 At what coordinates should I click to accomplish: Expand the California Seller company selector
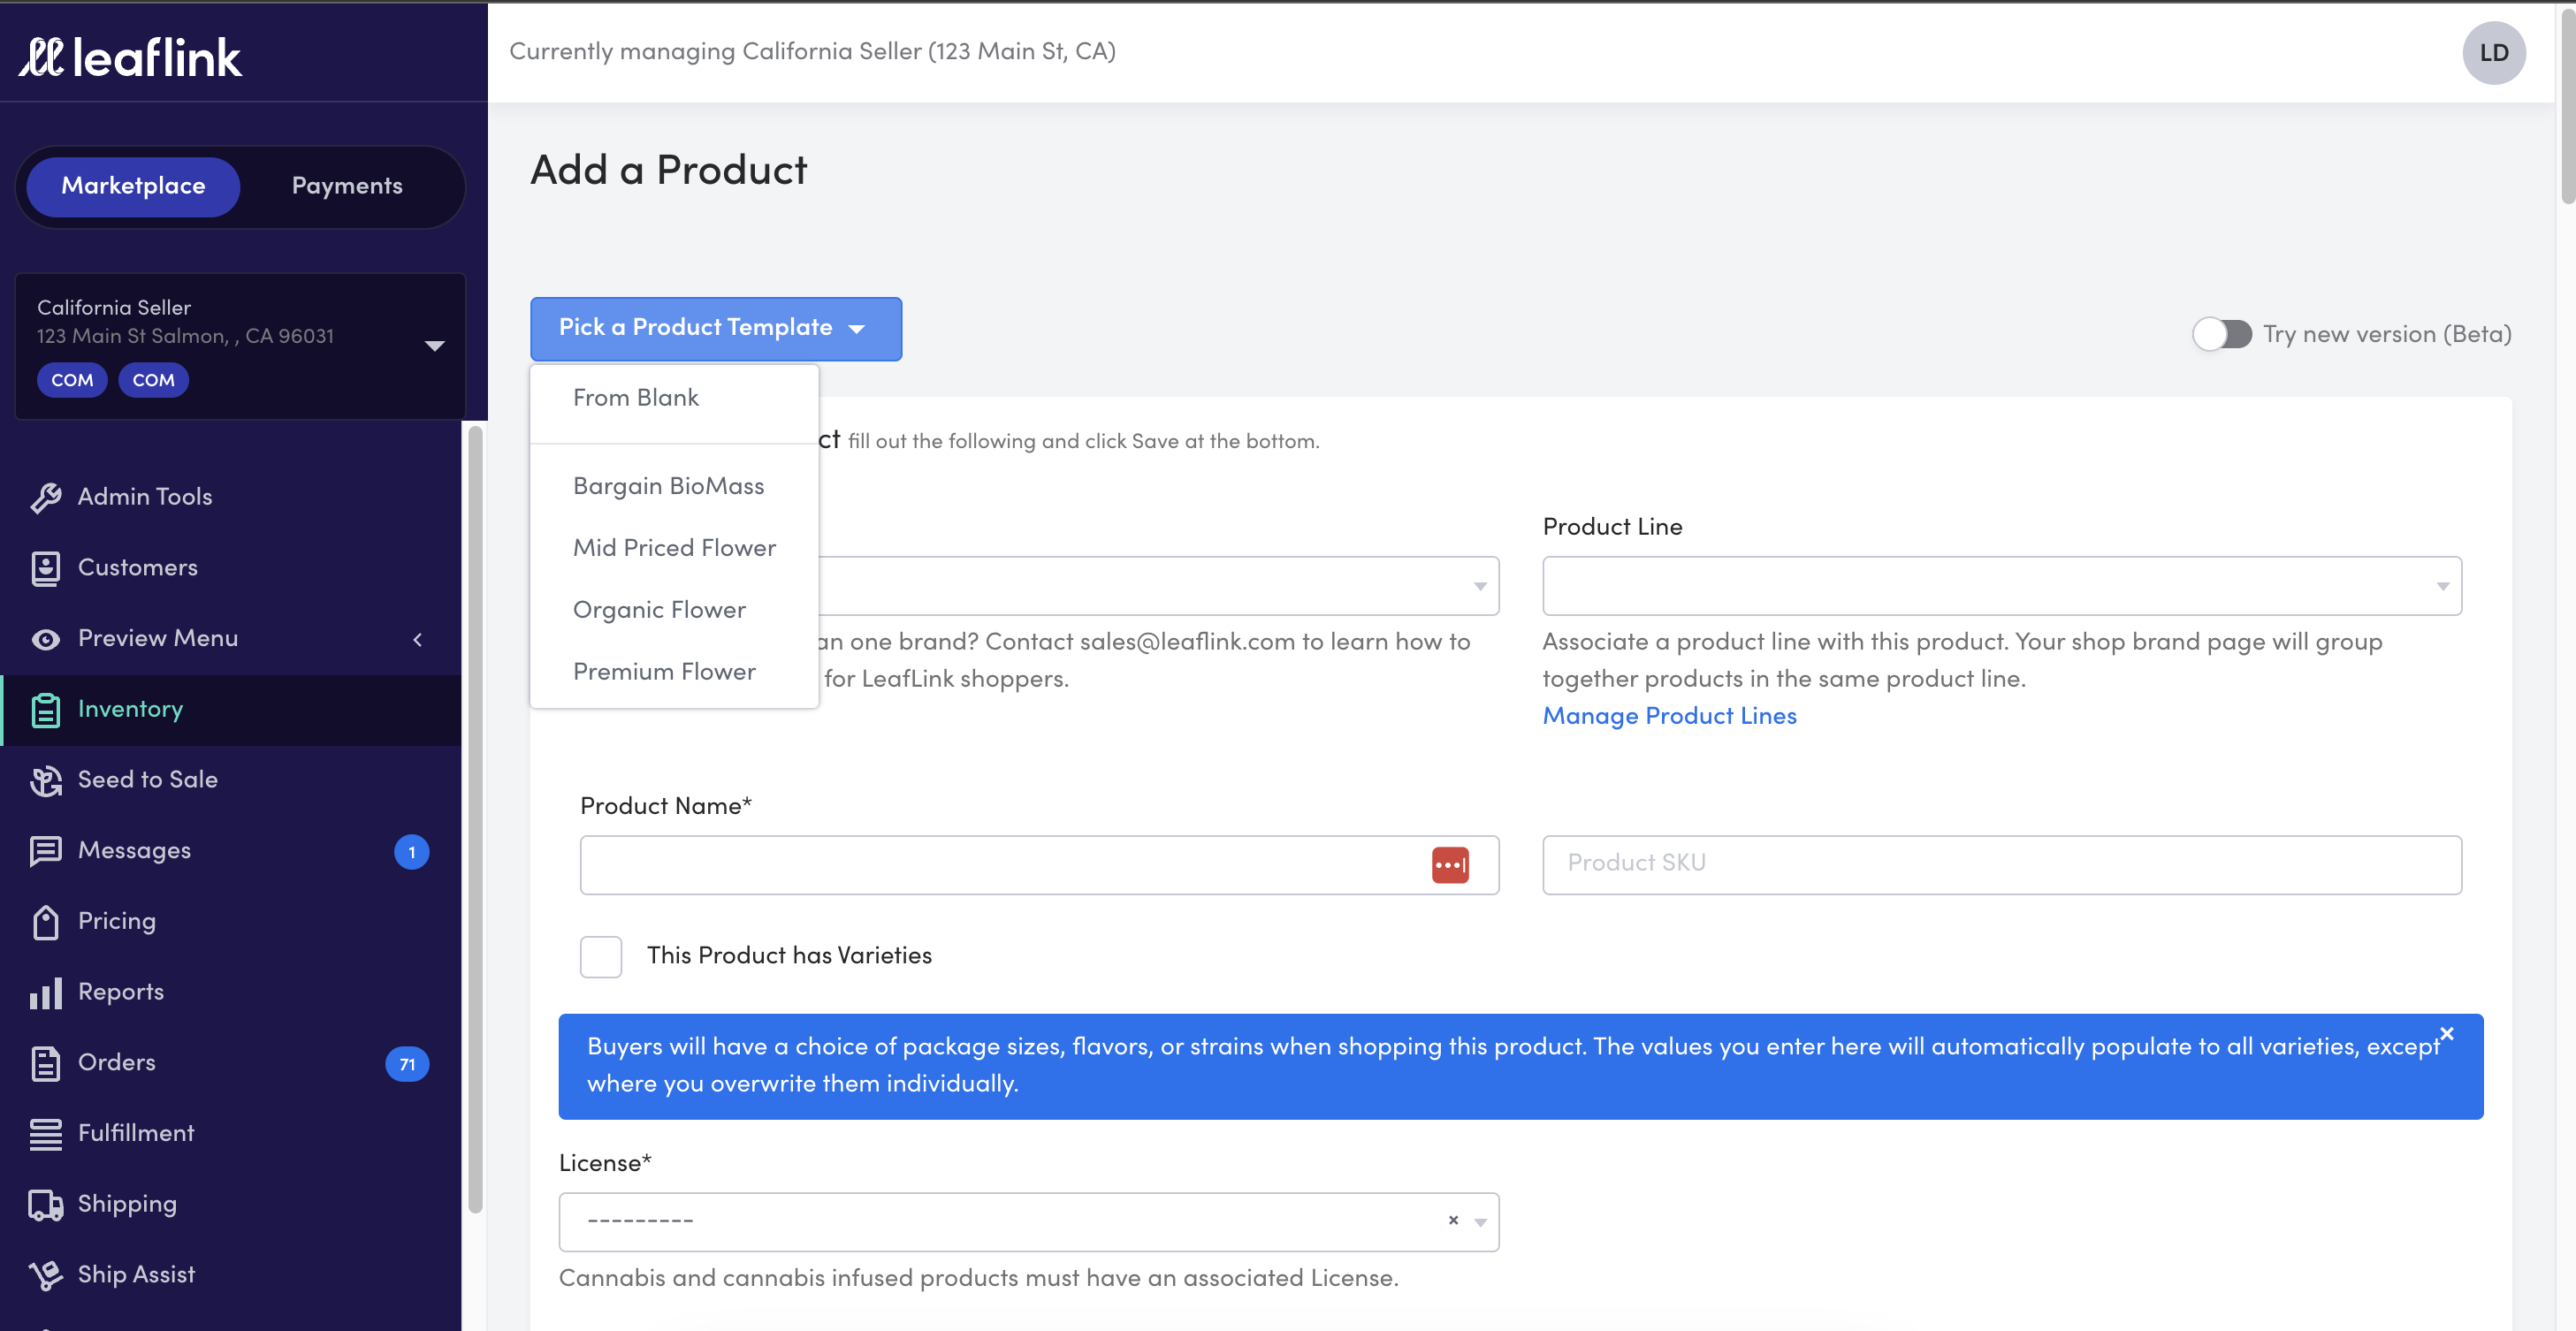240,345
